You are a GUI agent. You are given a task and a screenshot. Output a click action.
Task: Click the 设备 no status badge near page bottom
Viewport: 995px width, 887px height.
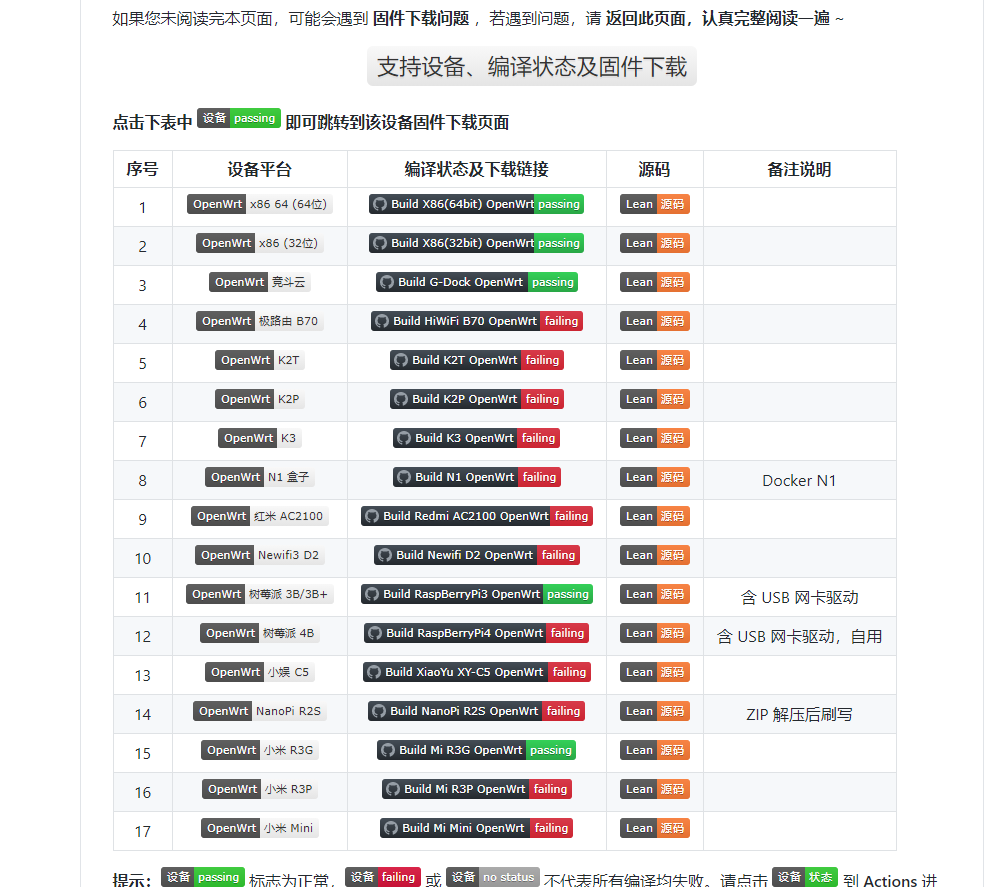click(492, 877)
